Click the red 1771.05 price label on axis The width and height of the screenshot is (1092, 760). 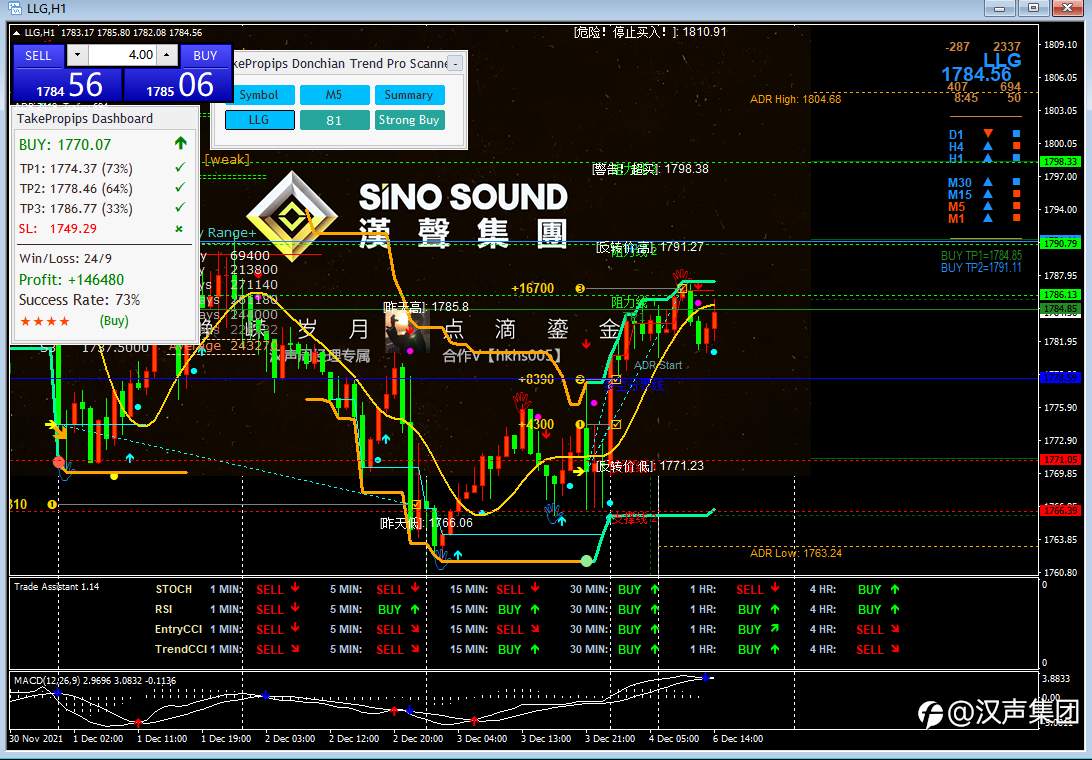point(1060,460)
